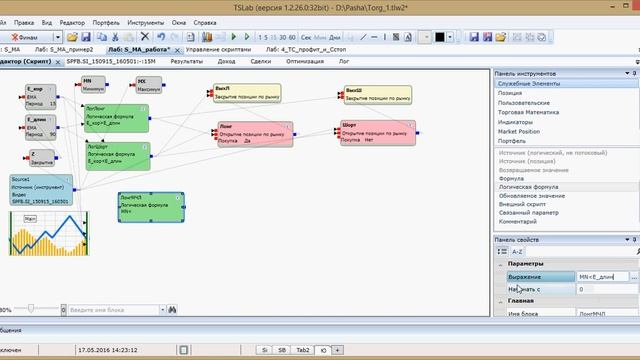Select Торговая Математика category
Image resolution: width=640 pixels, height=360 pixels.
[528, 112]
